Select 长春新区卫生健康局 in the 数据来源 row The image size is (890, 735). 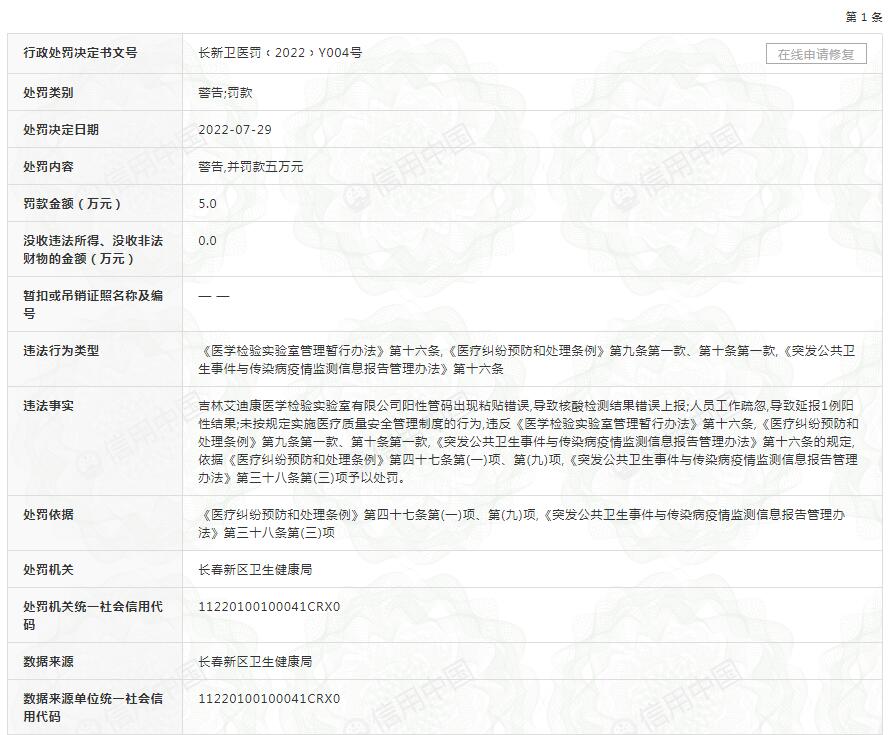coord(255,662)
